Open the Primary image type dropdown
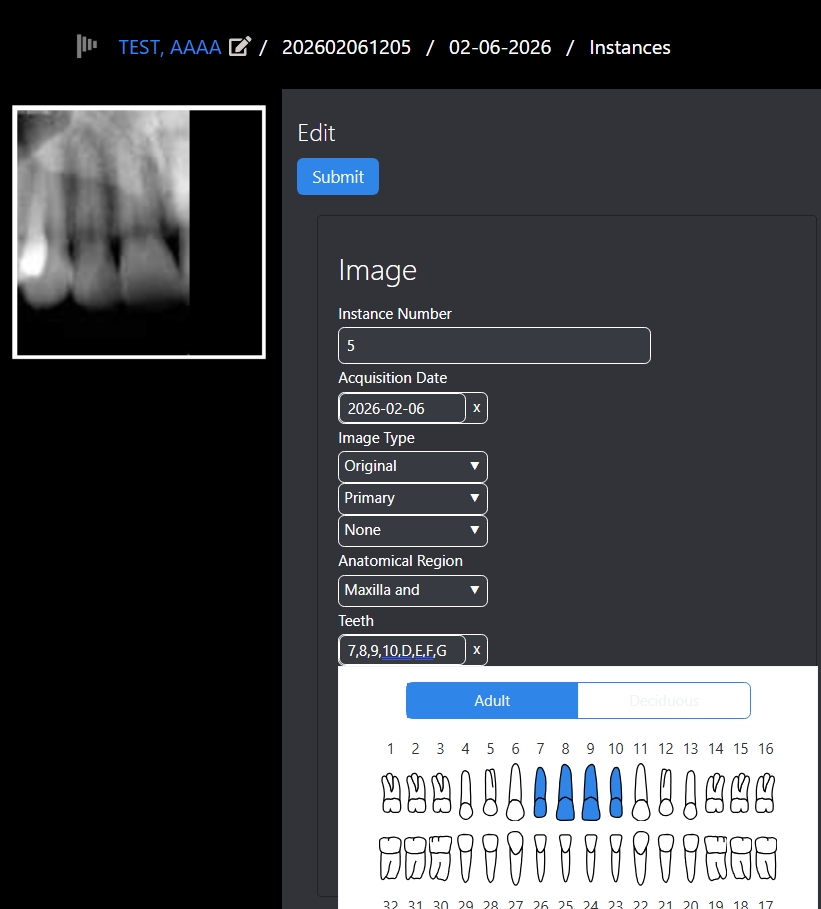The height and width of the screenshot is (909, 821). pos(413,499)
